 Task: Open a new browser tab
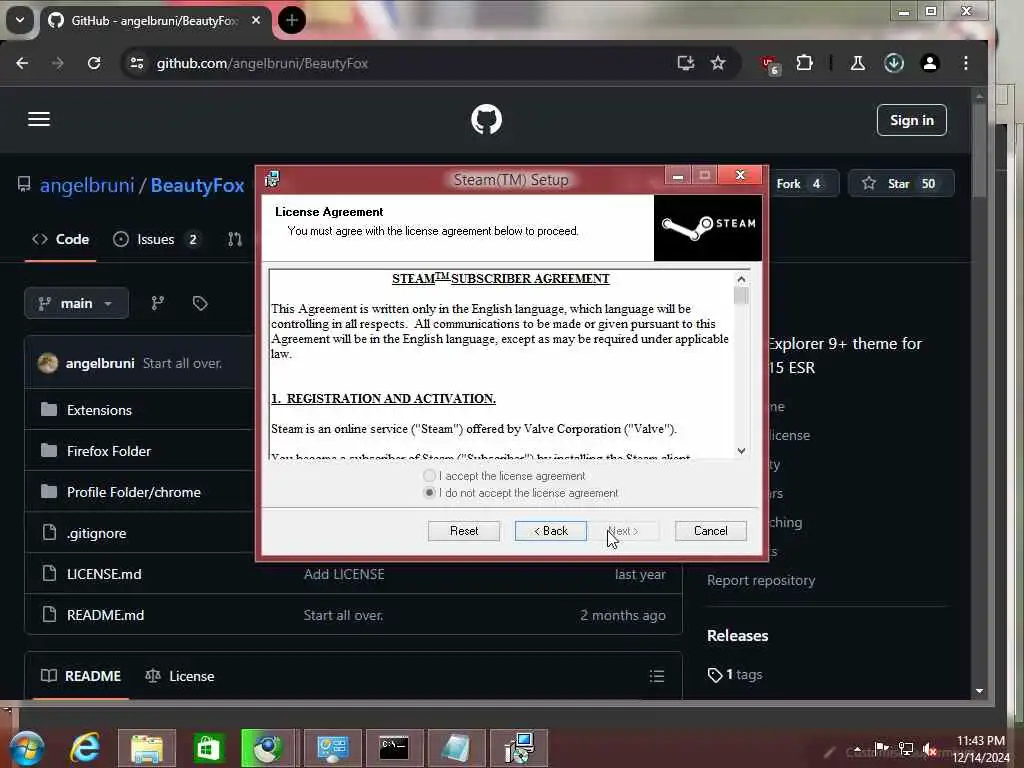click(291, 20)
